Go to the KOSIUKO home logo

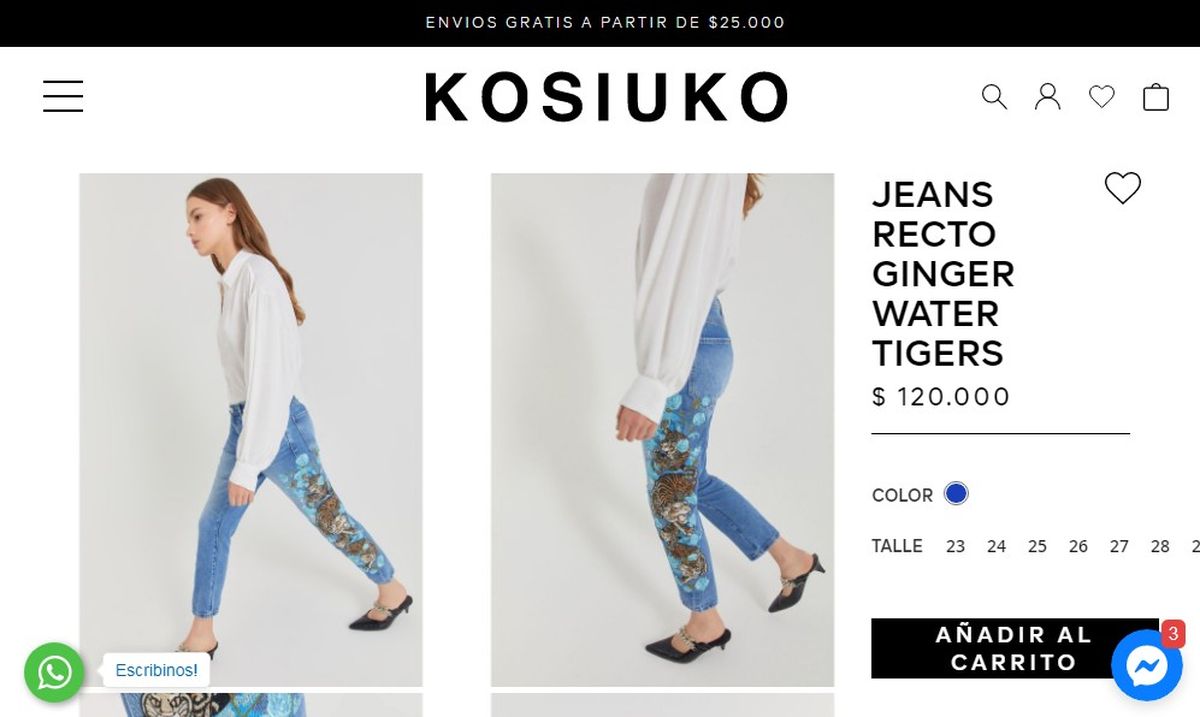click(606, 97)
